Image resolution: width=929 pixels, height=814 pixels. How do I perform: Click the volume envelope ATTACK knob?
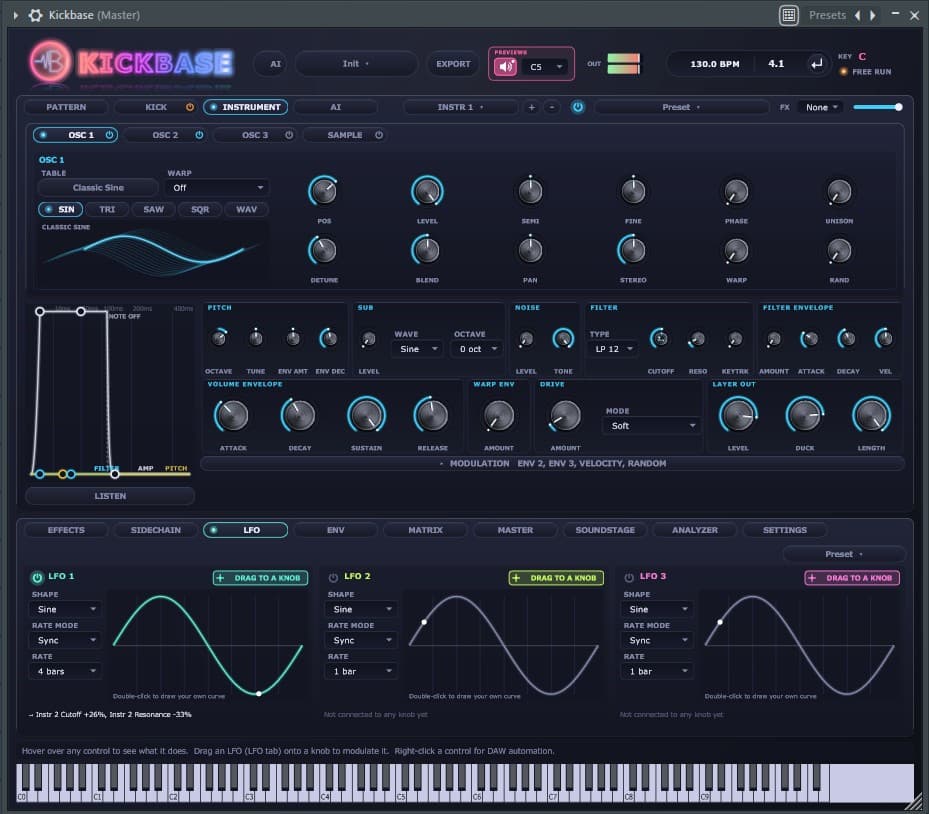(x=232, y=415)
